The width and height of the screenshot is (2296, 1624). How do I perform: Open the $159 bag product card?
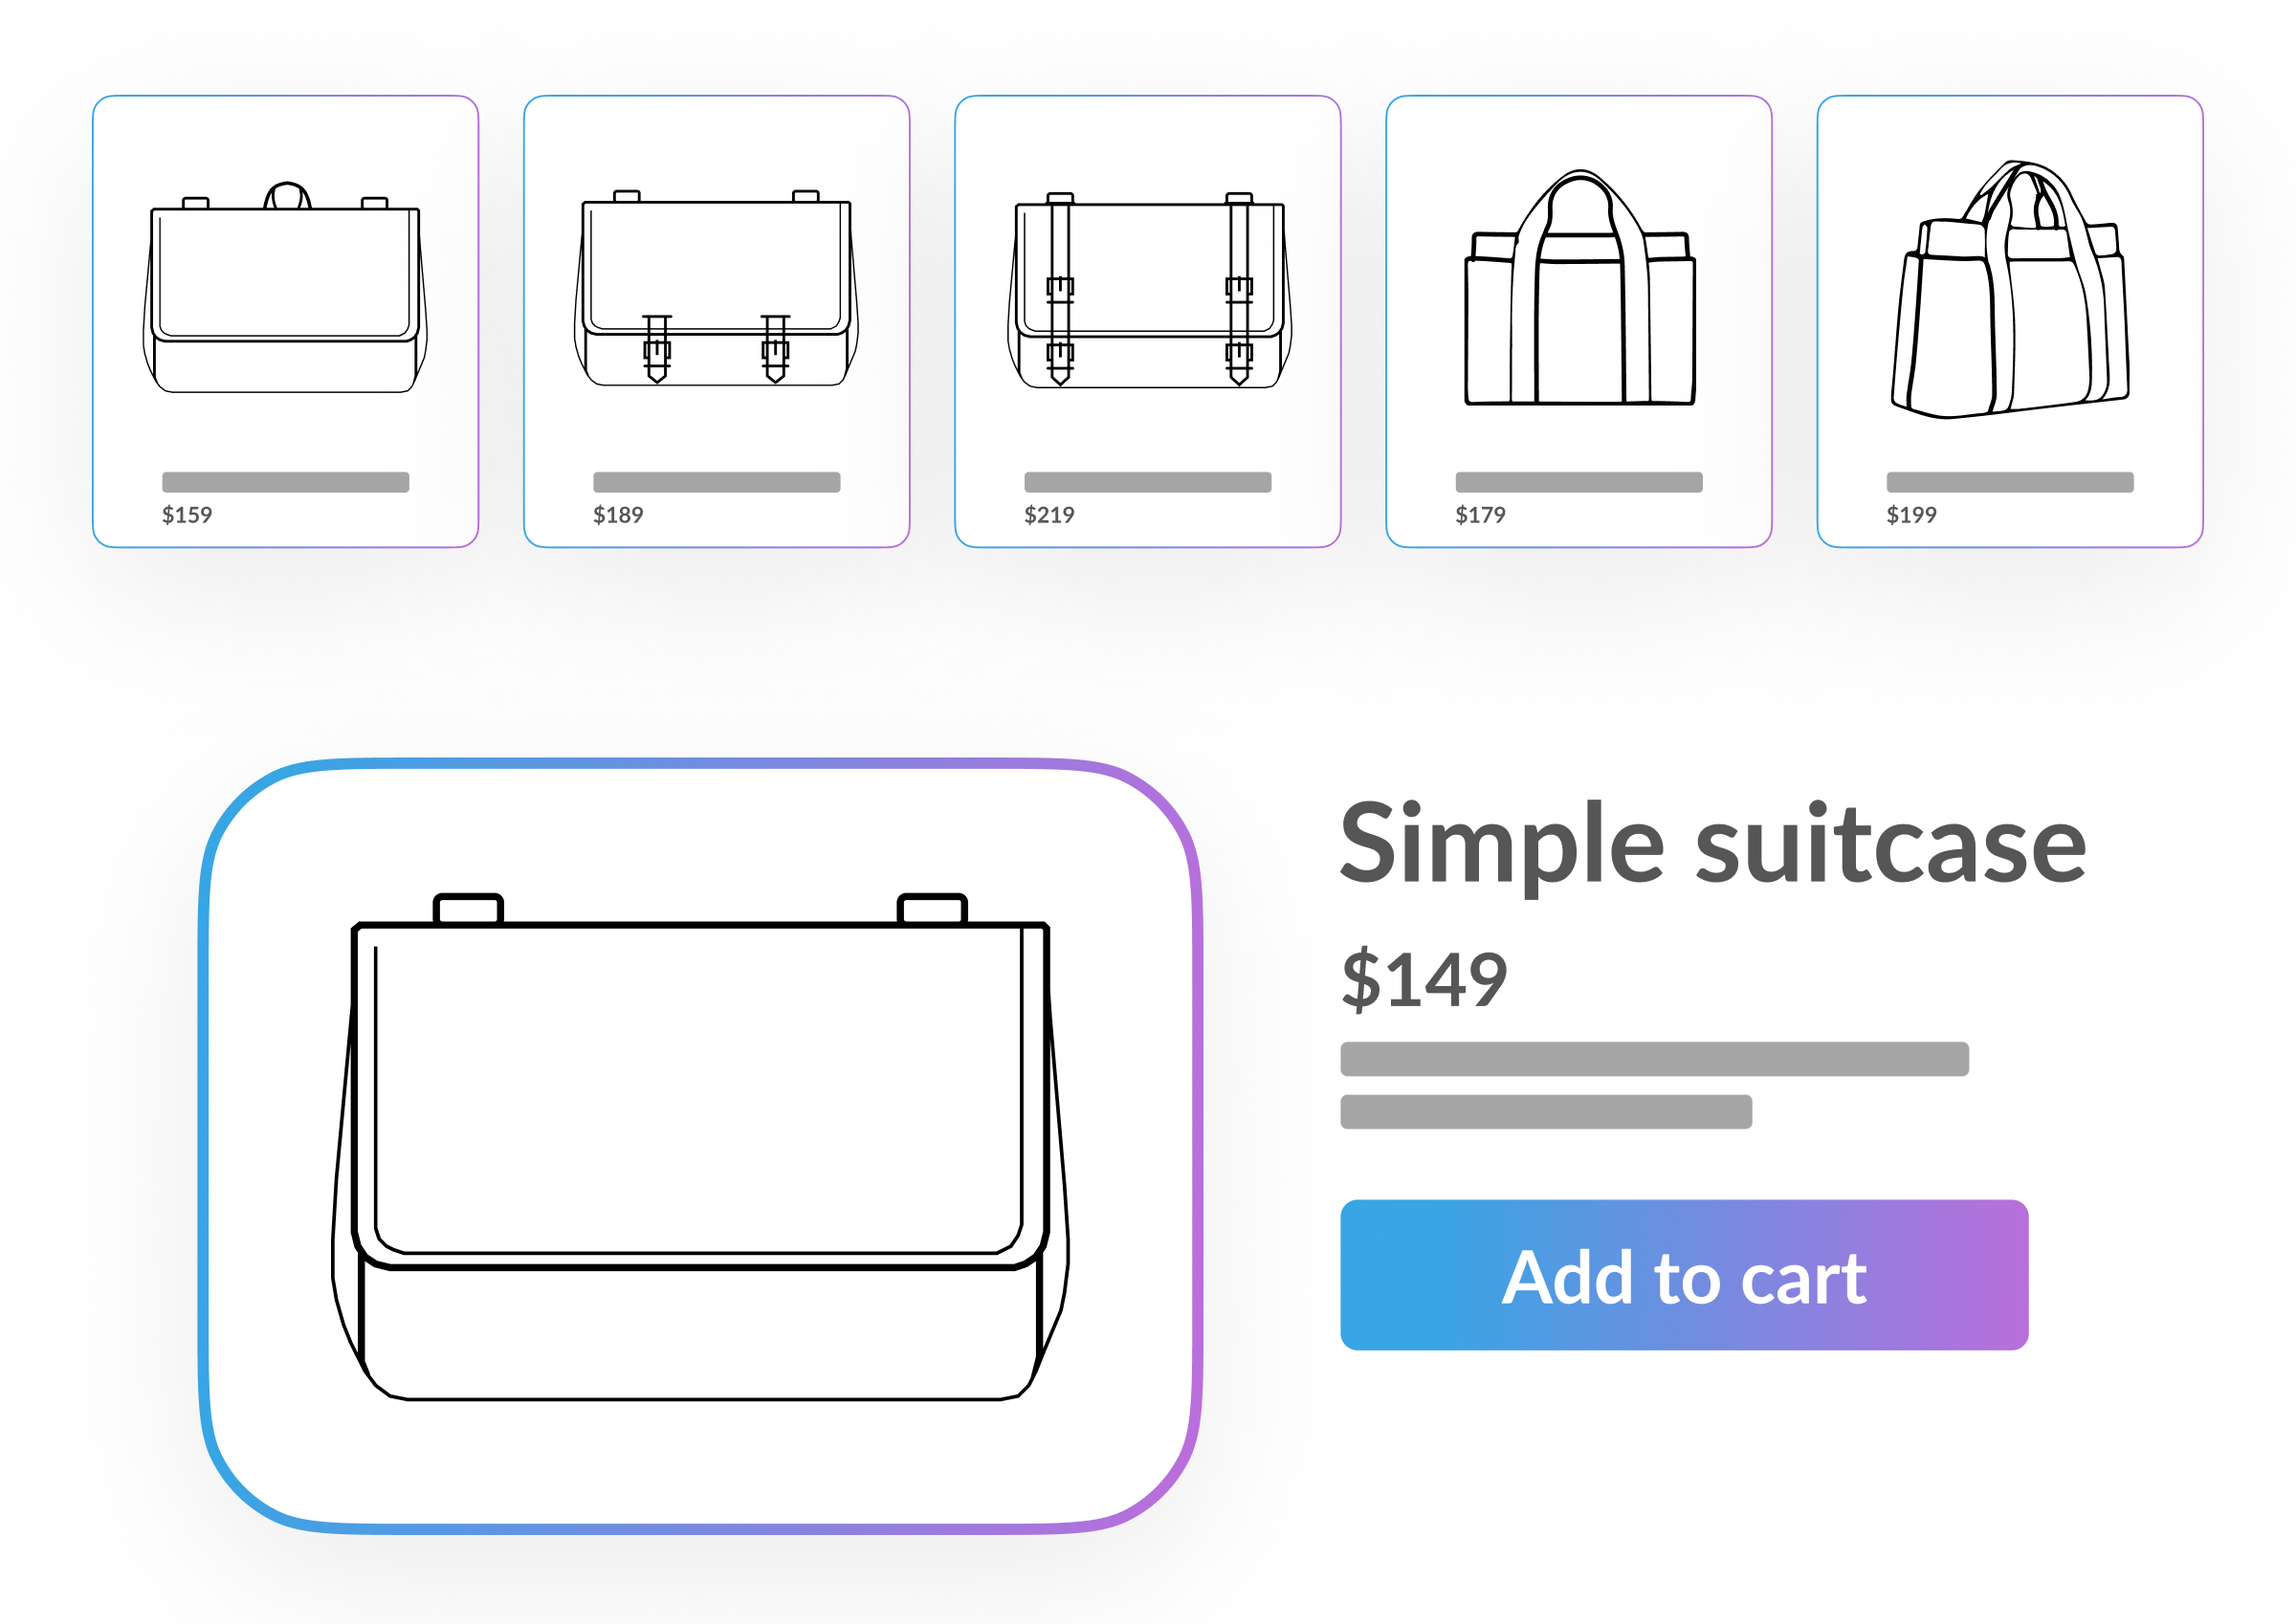coord(285,321)
